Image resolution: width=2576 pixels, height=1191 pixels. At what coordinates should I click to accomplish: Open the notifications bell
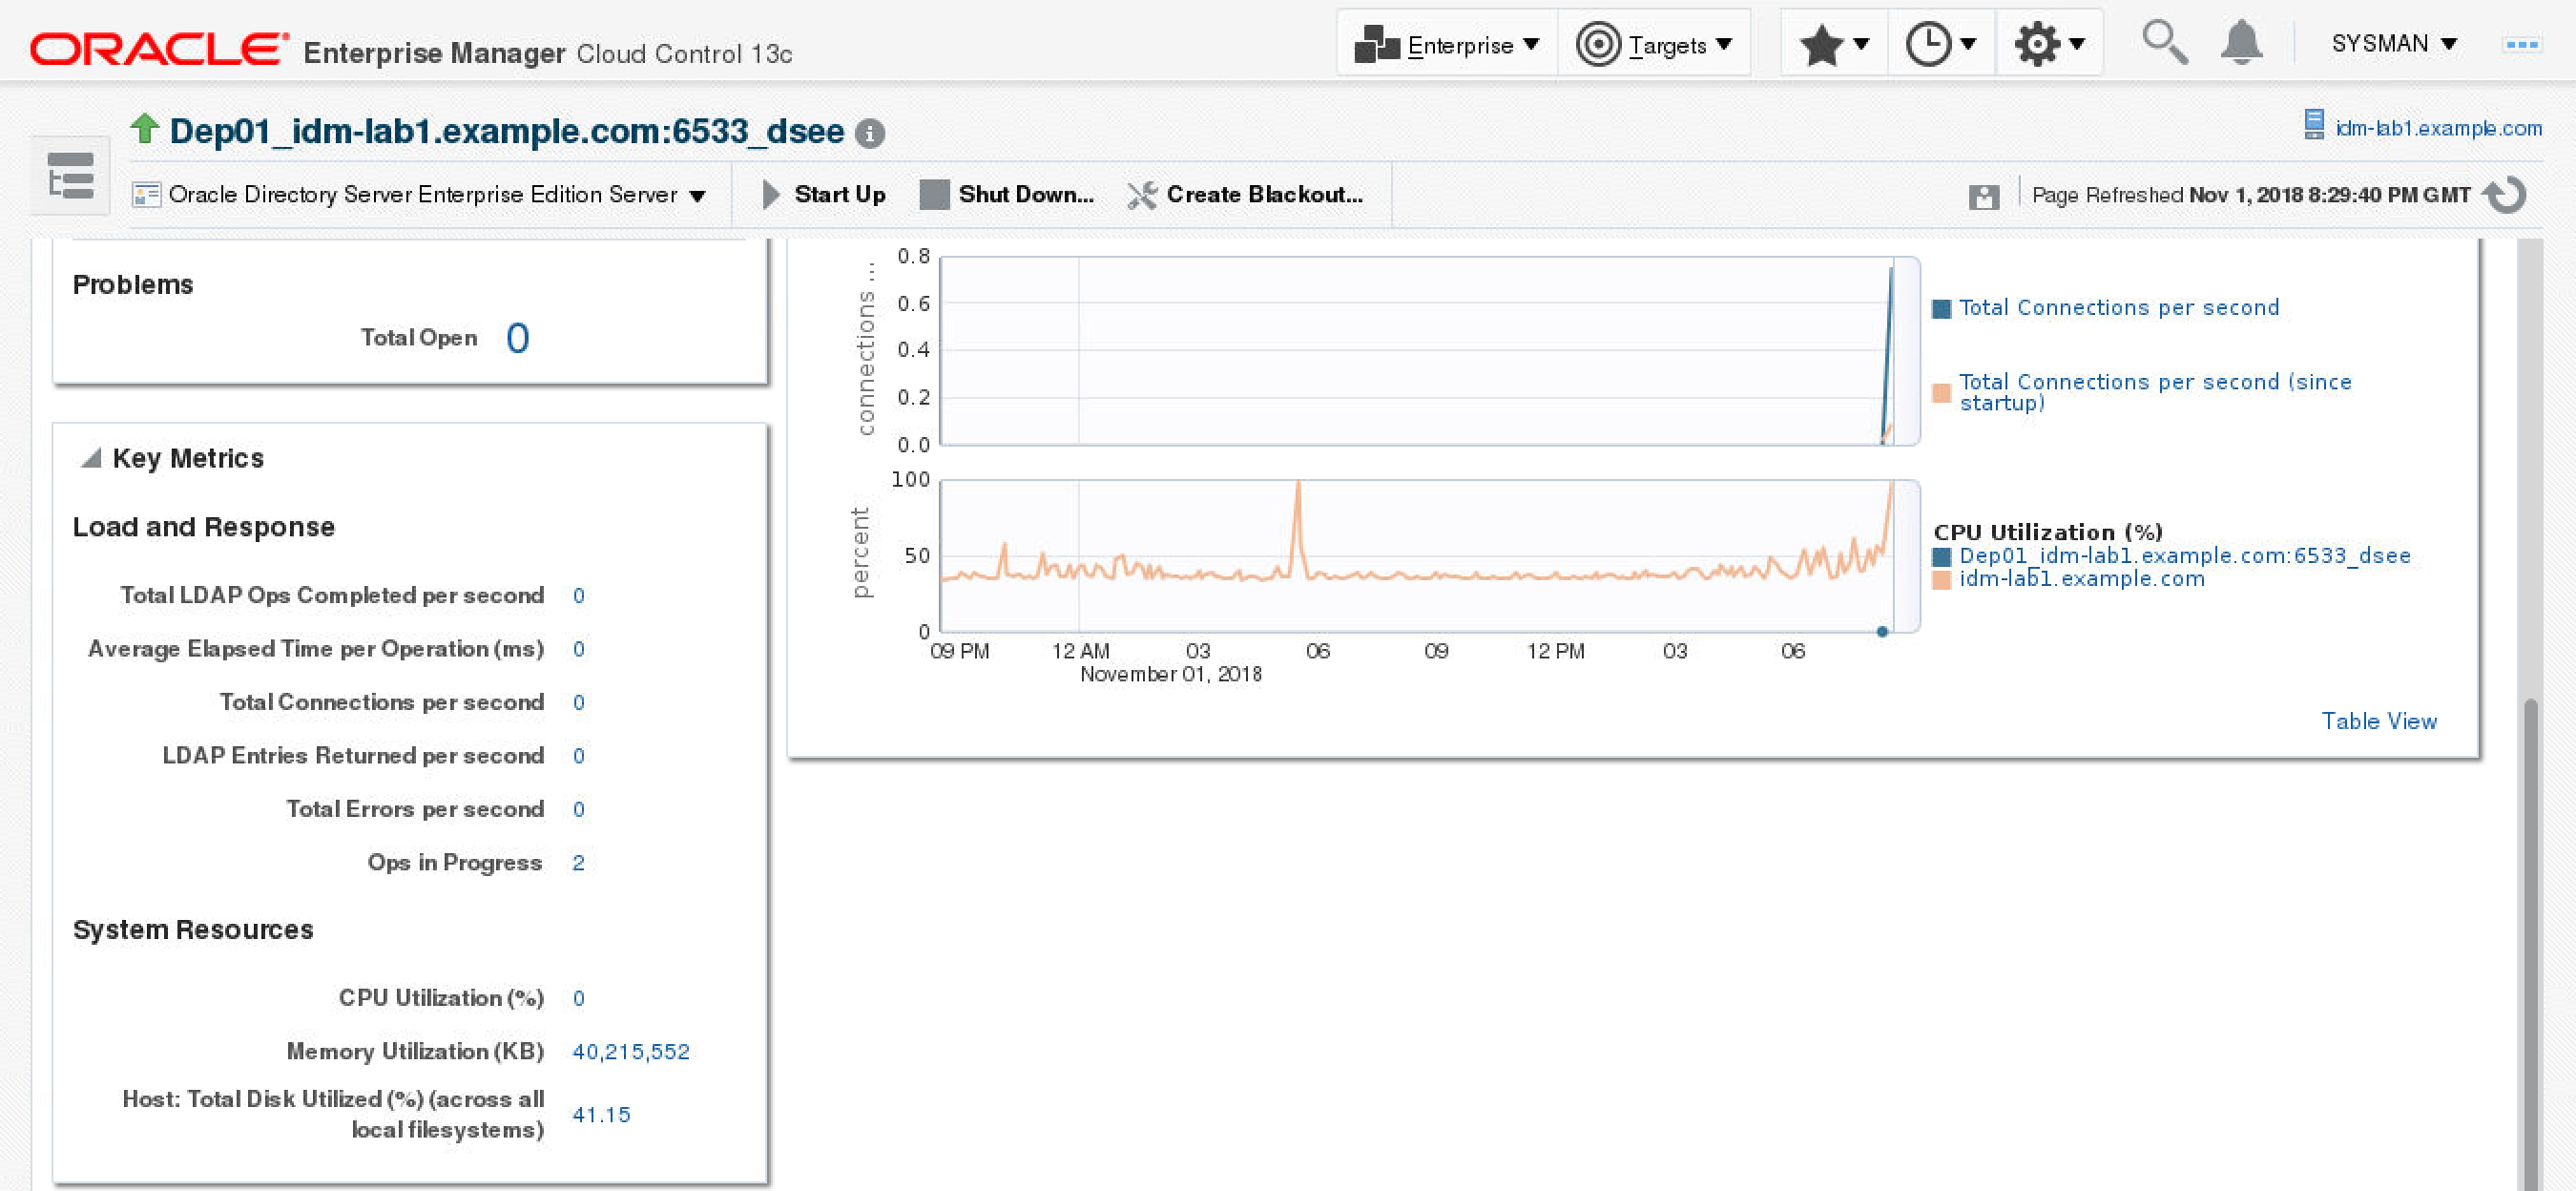pyautogui.click(x=2241, y=42)
